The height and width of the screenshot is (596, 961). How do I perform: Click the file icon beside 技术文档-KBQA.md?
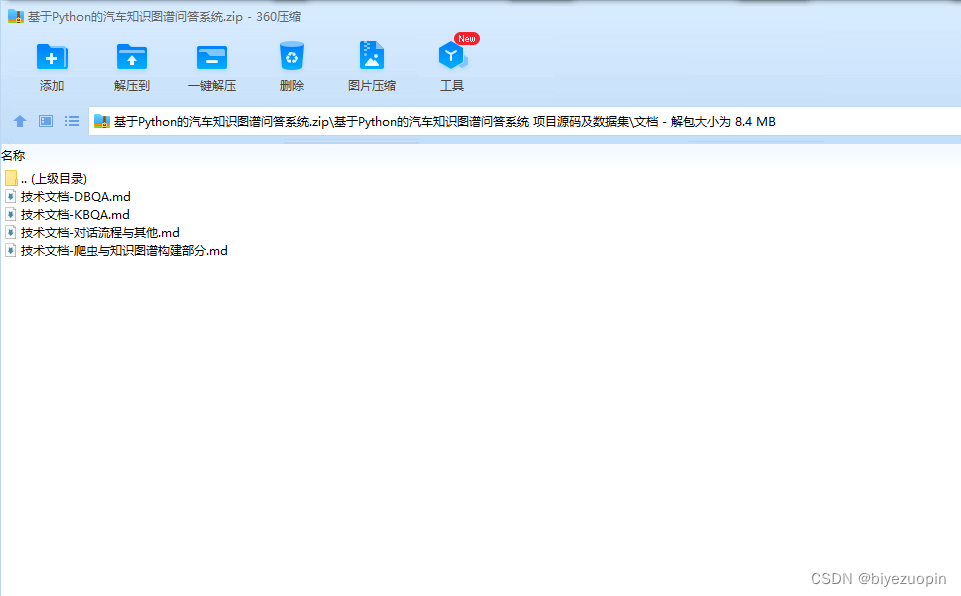pyautogui.click(x=10, y=215)
